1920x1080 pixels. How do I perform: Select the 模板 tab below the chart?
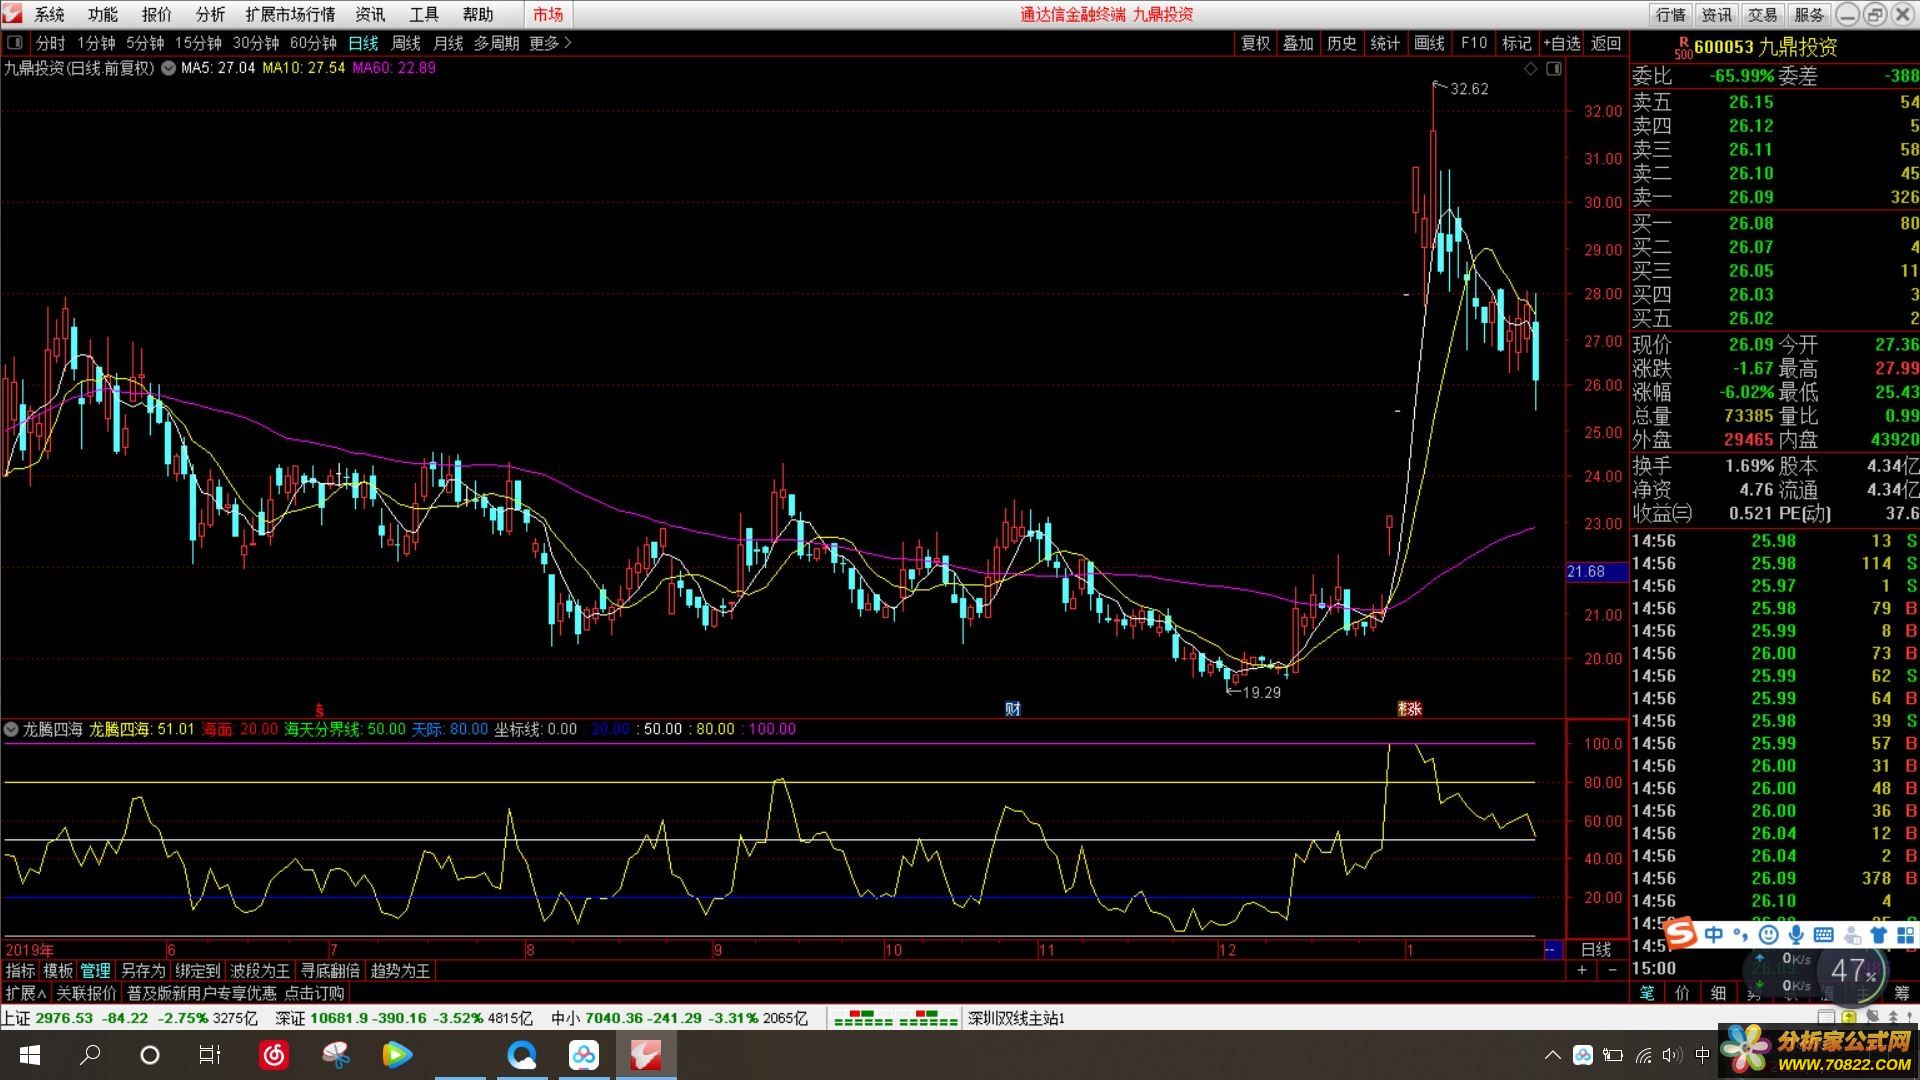click(x=58, y=971)
